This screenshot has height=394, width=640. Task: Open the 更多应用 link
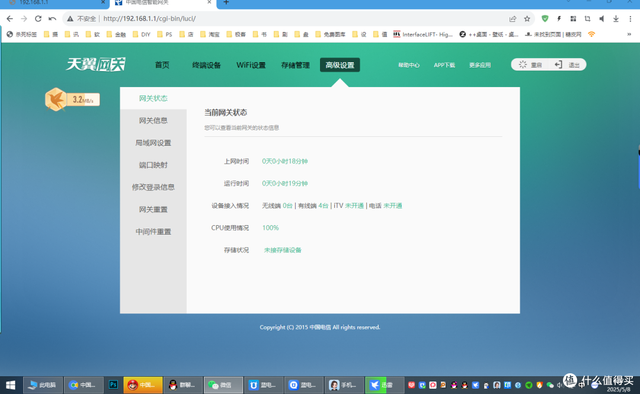pos(480,65)
